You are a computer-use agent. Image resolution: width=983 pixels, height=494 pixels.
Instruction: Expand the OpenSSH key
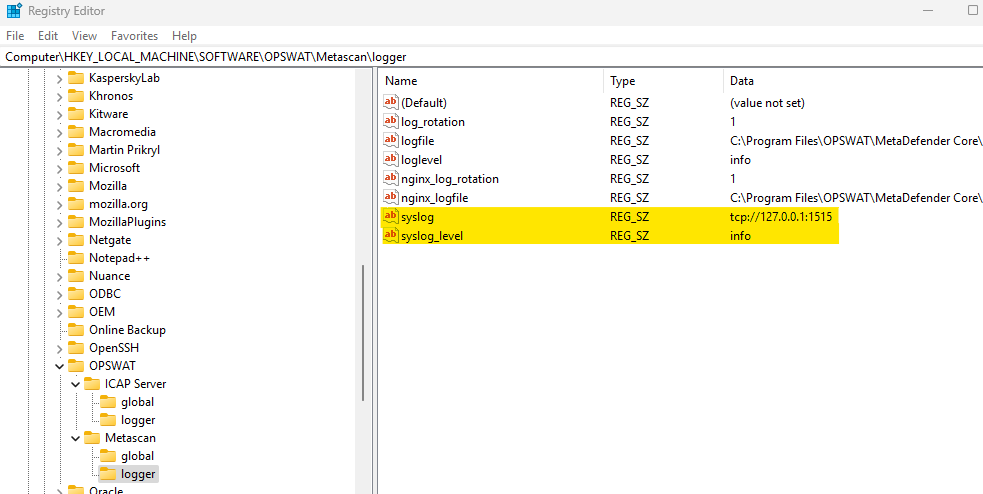pyautogui.click(x=60, y=348)
